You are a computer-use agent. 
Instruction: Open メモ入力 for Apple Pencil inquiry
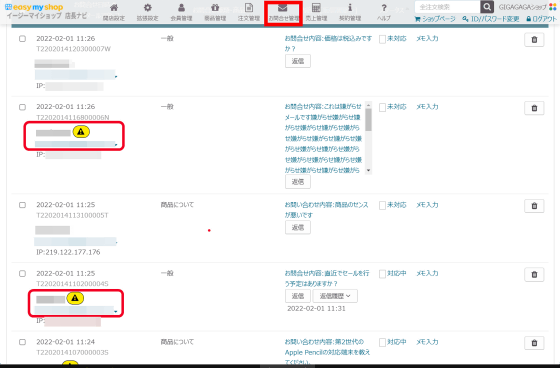(427, 342)
